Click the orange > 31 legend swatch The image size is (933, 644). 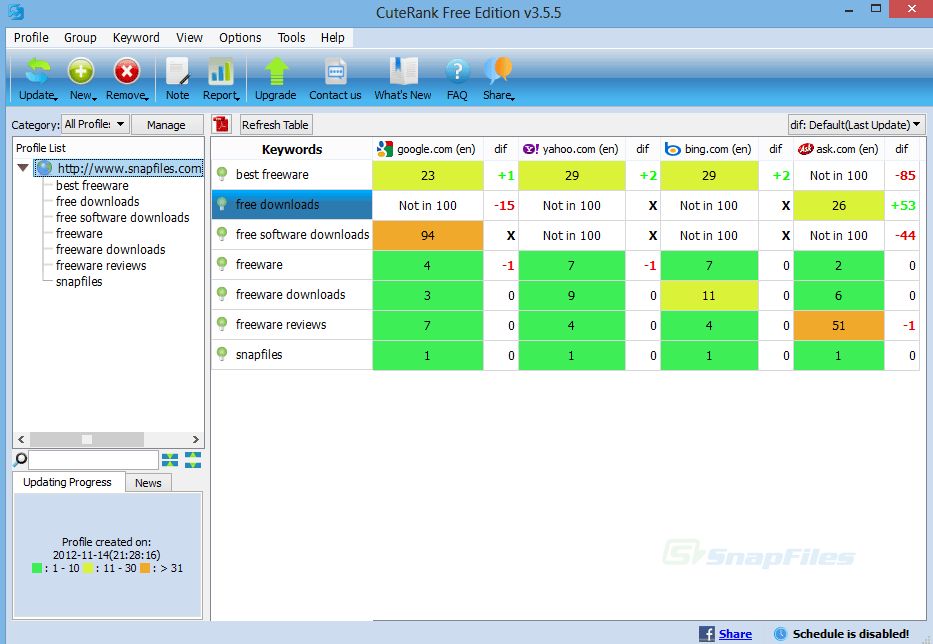point(145,568)
